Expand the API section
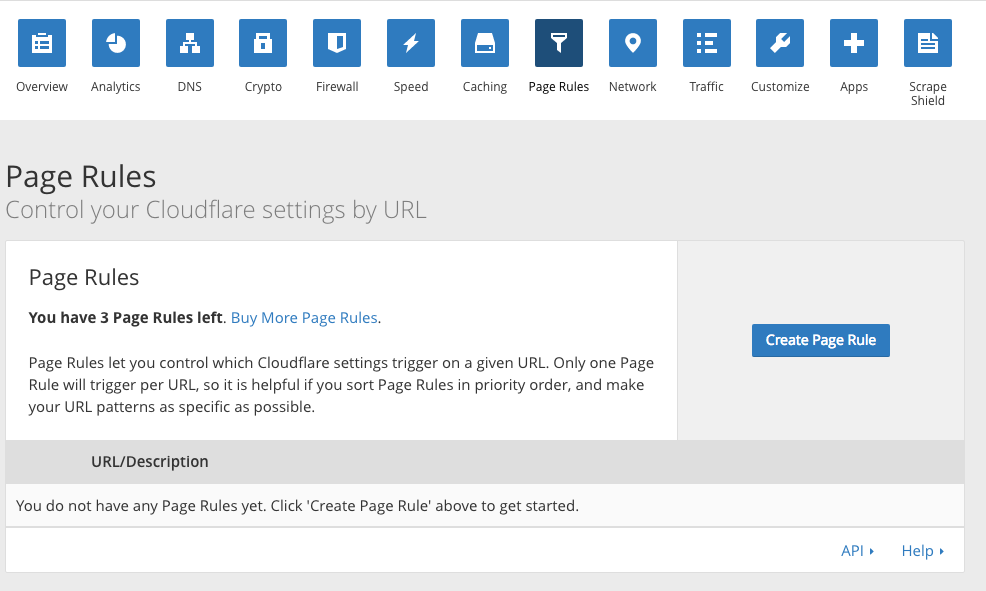This screenshot has width=986, height=591. click(x=857, y=551)
